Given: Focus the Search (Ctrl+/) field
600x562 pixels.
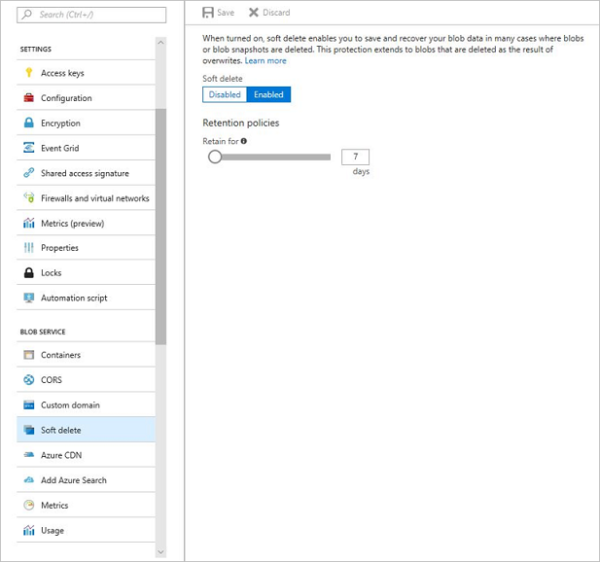Looking at the screenshot, I should [x=91, y=15].
